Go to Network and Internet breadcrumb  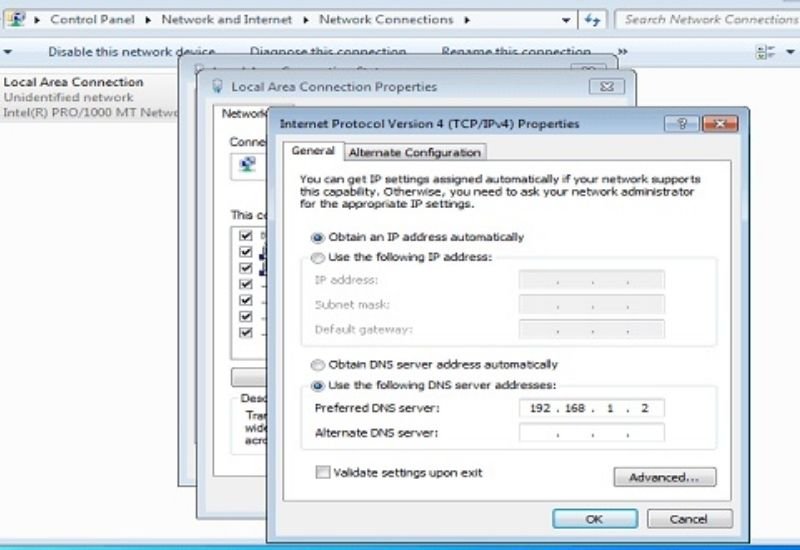pos(227,20)
